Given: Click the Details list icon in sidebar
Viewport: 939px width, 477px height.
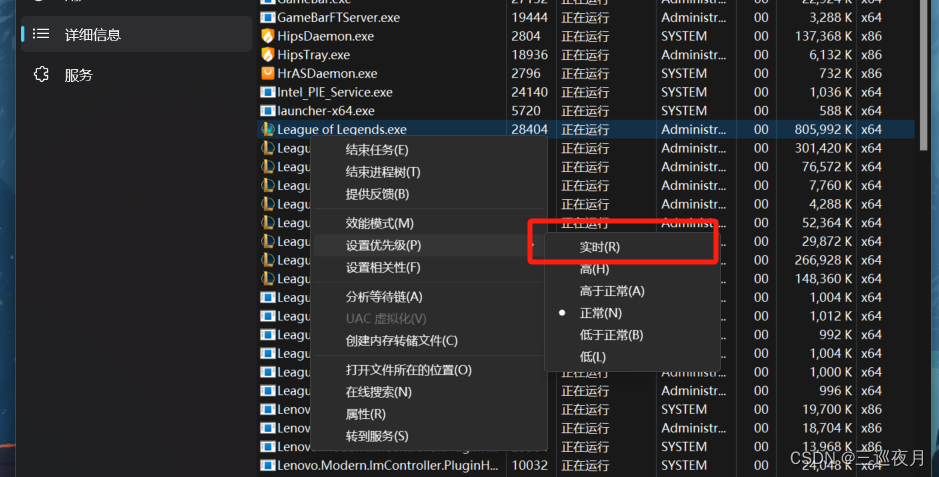Looking at the screenshot, I should pyautogui.click(x=41, y=34).
